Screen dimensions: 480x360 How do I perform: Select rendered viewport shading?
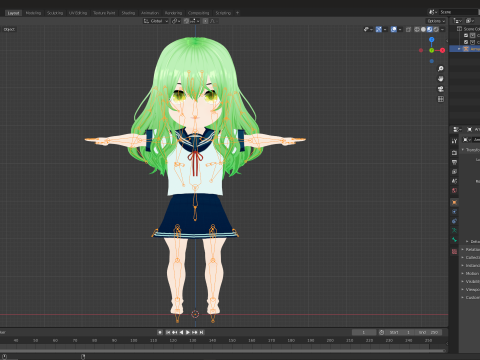[436, 29]
